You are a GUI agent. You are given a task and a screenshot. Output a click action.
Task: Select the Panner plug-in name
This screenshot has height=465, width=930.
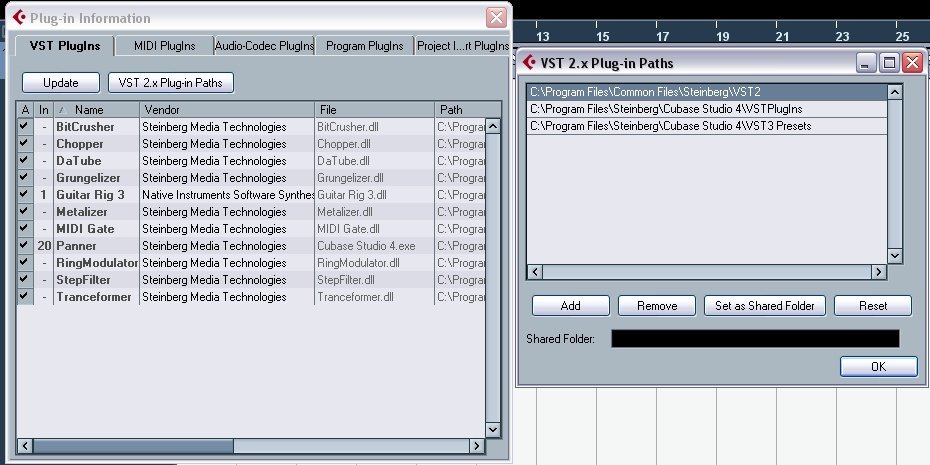76,246
